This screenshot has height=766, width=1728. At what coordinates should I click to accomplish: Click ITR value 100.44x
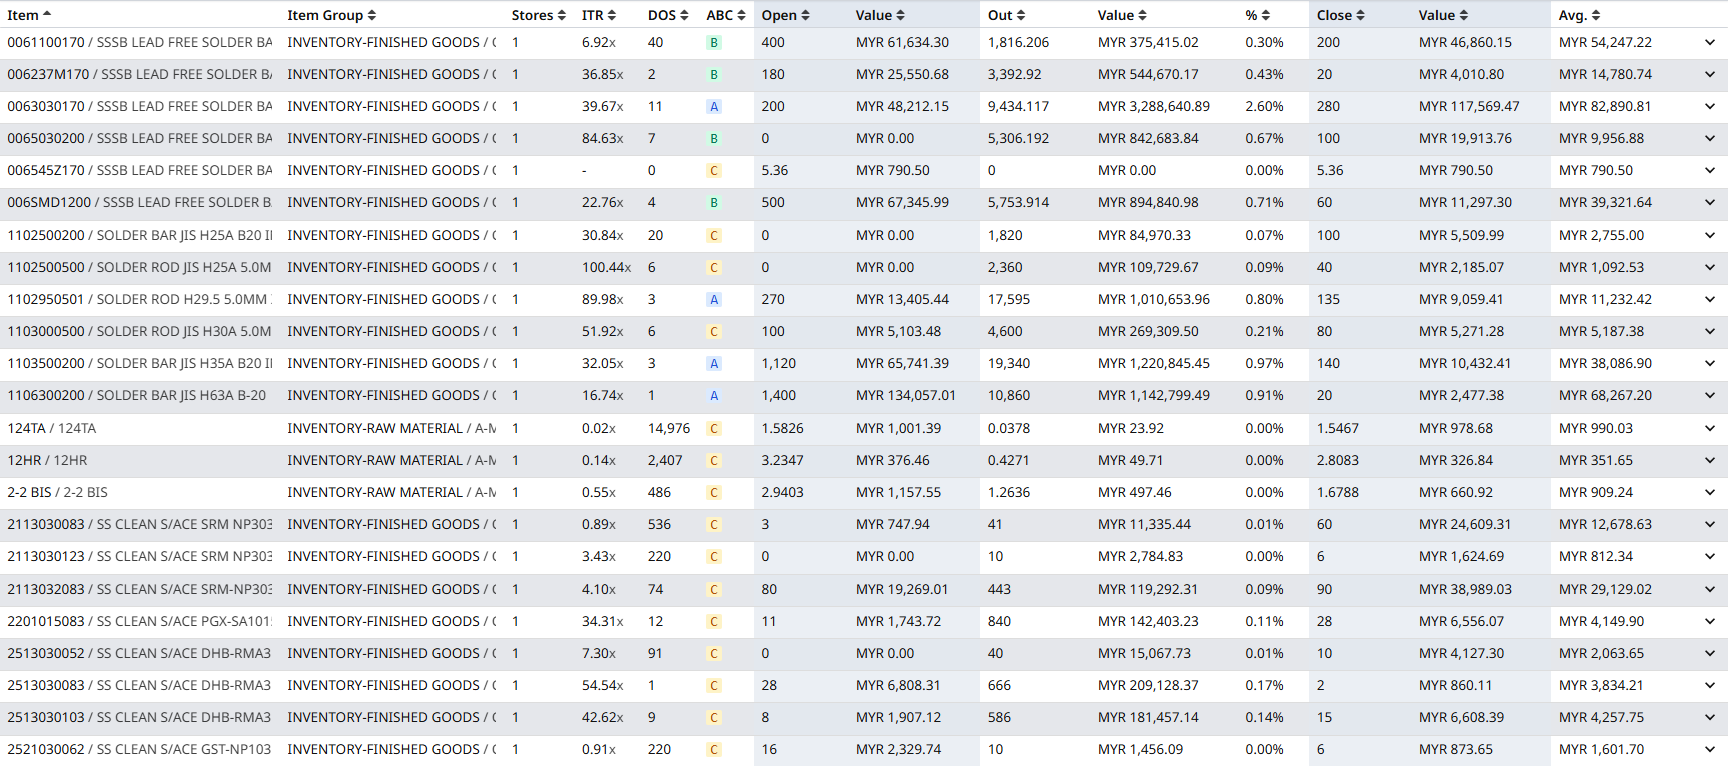coord(607,267)
